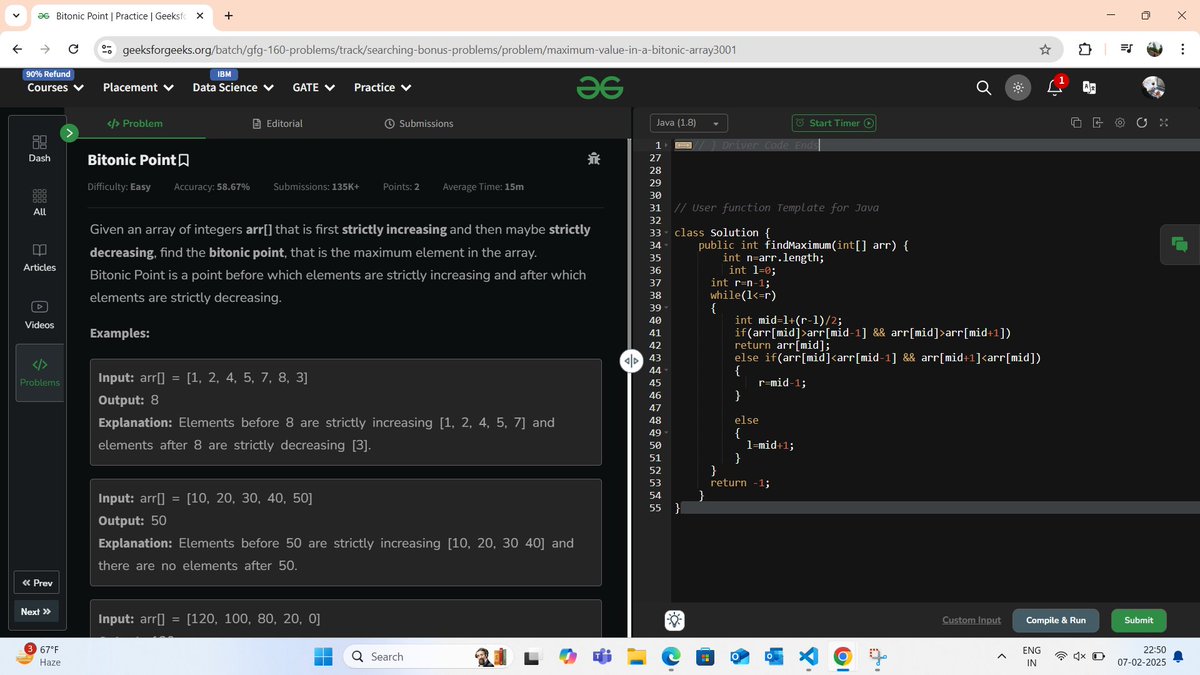
Task: Switch to the Submissions tab
Action: pyautogui.click(x=419, y=123)
